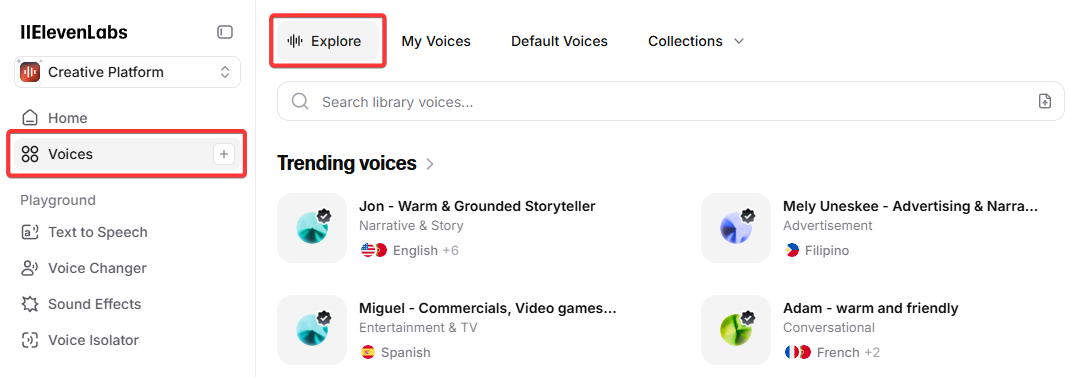Viewport: 1070px width, 377px height.
Task: Expand the Collections dropdown
Action: click(695, 41)
